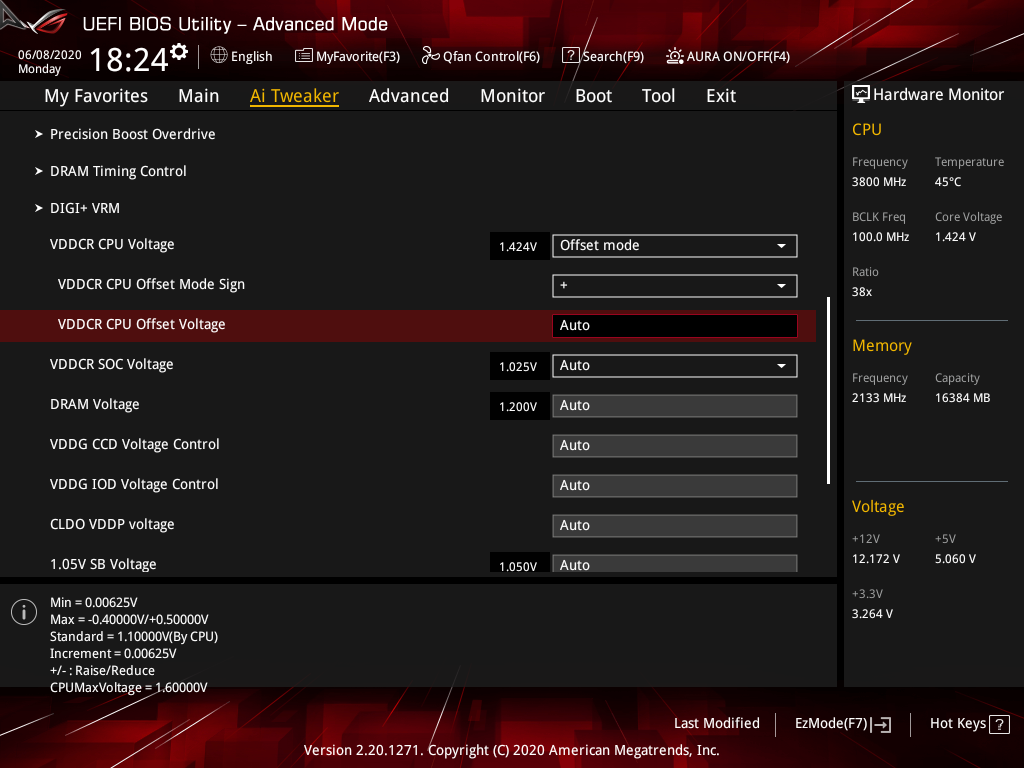Toggle AURA ON/OFF(F4) light icon
1024x768 pixels.
point(675,56)
